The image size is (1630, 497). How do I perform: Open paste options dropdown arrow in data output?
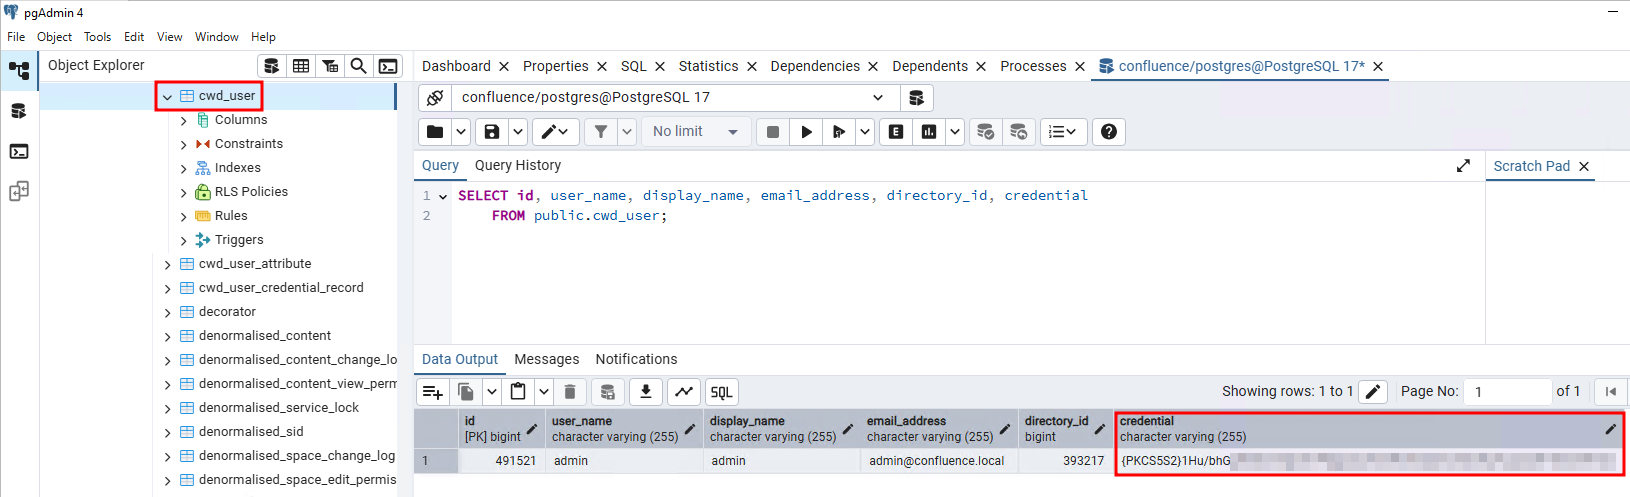pyautogui.click(x=544, y=392)
